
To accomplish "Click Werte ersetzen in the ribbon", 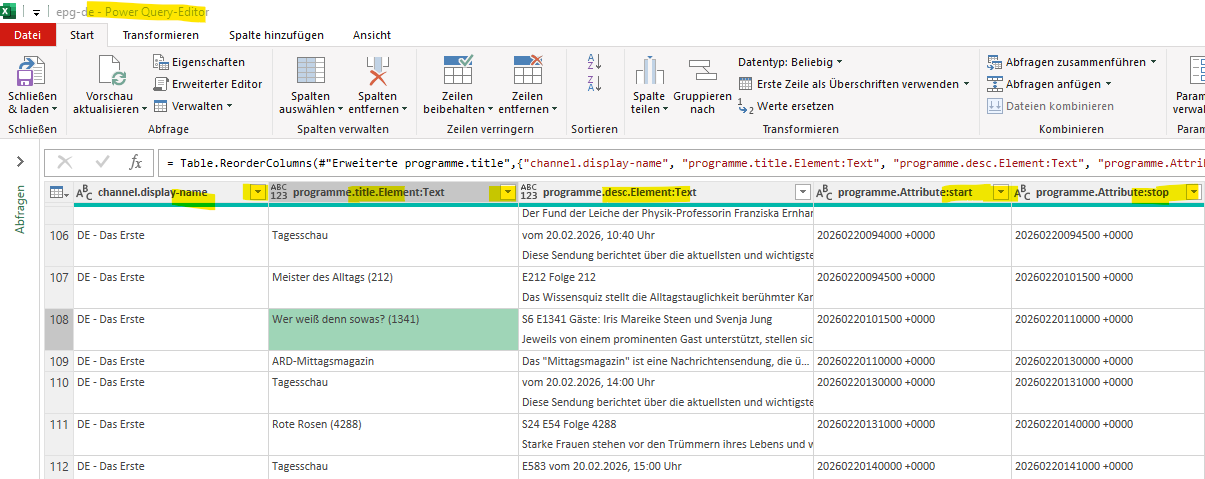I will 794,106.
